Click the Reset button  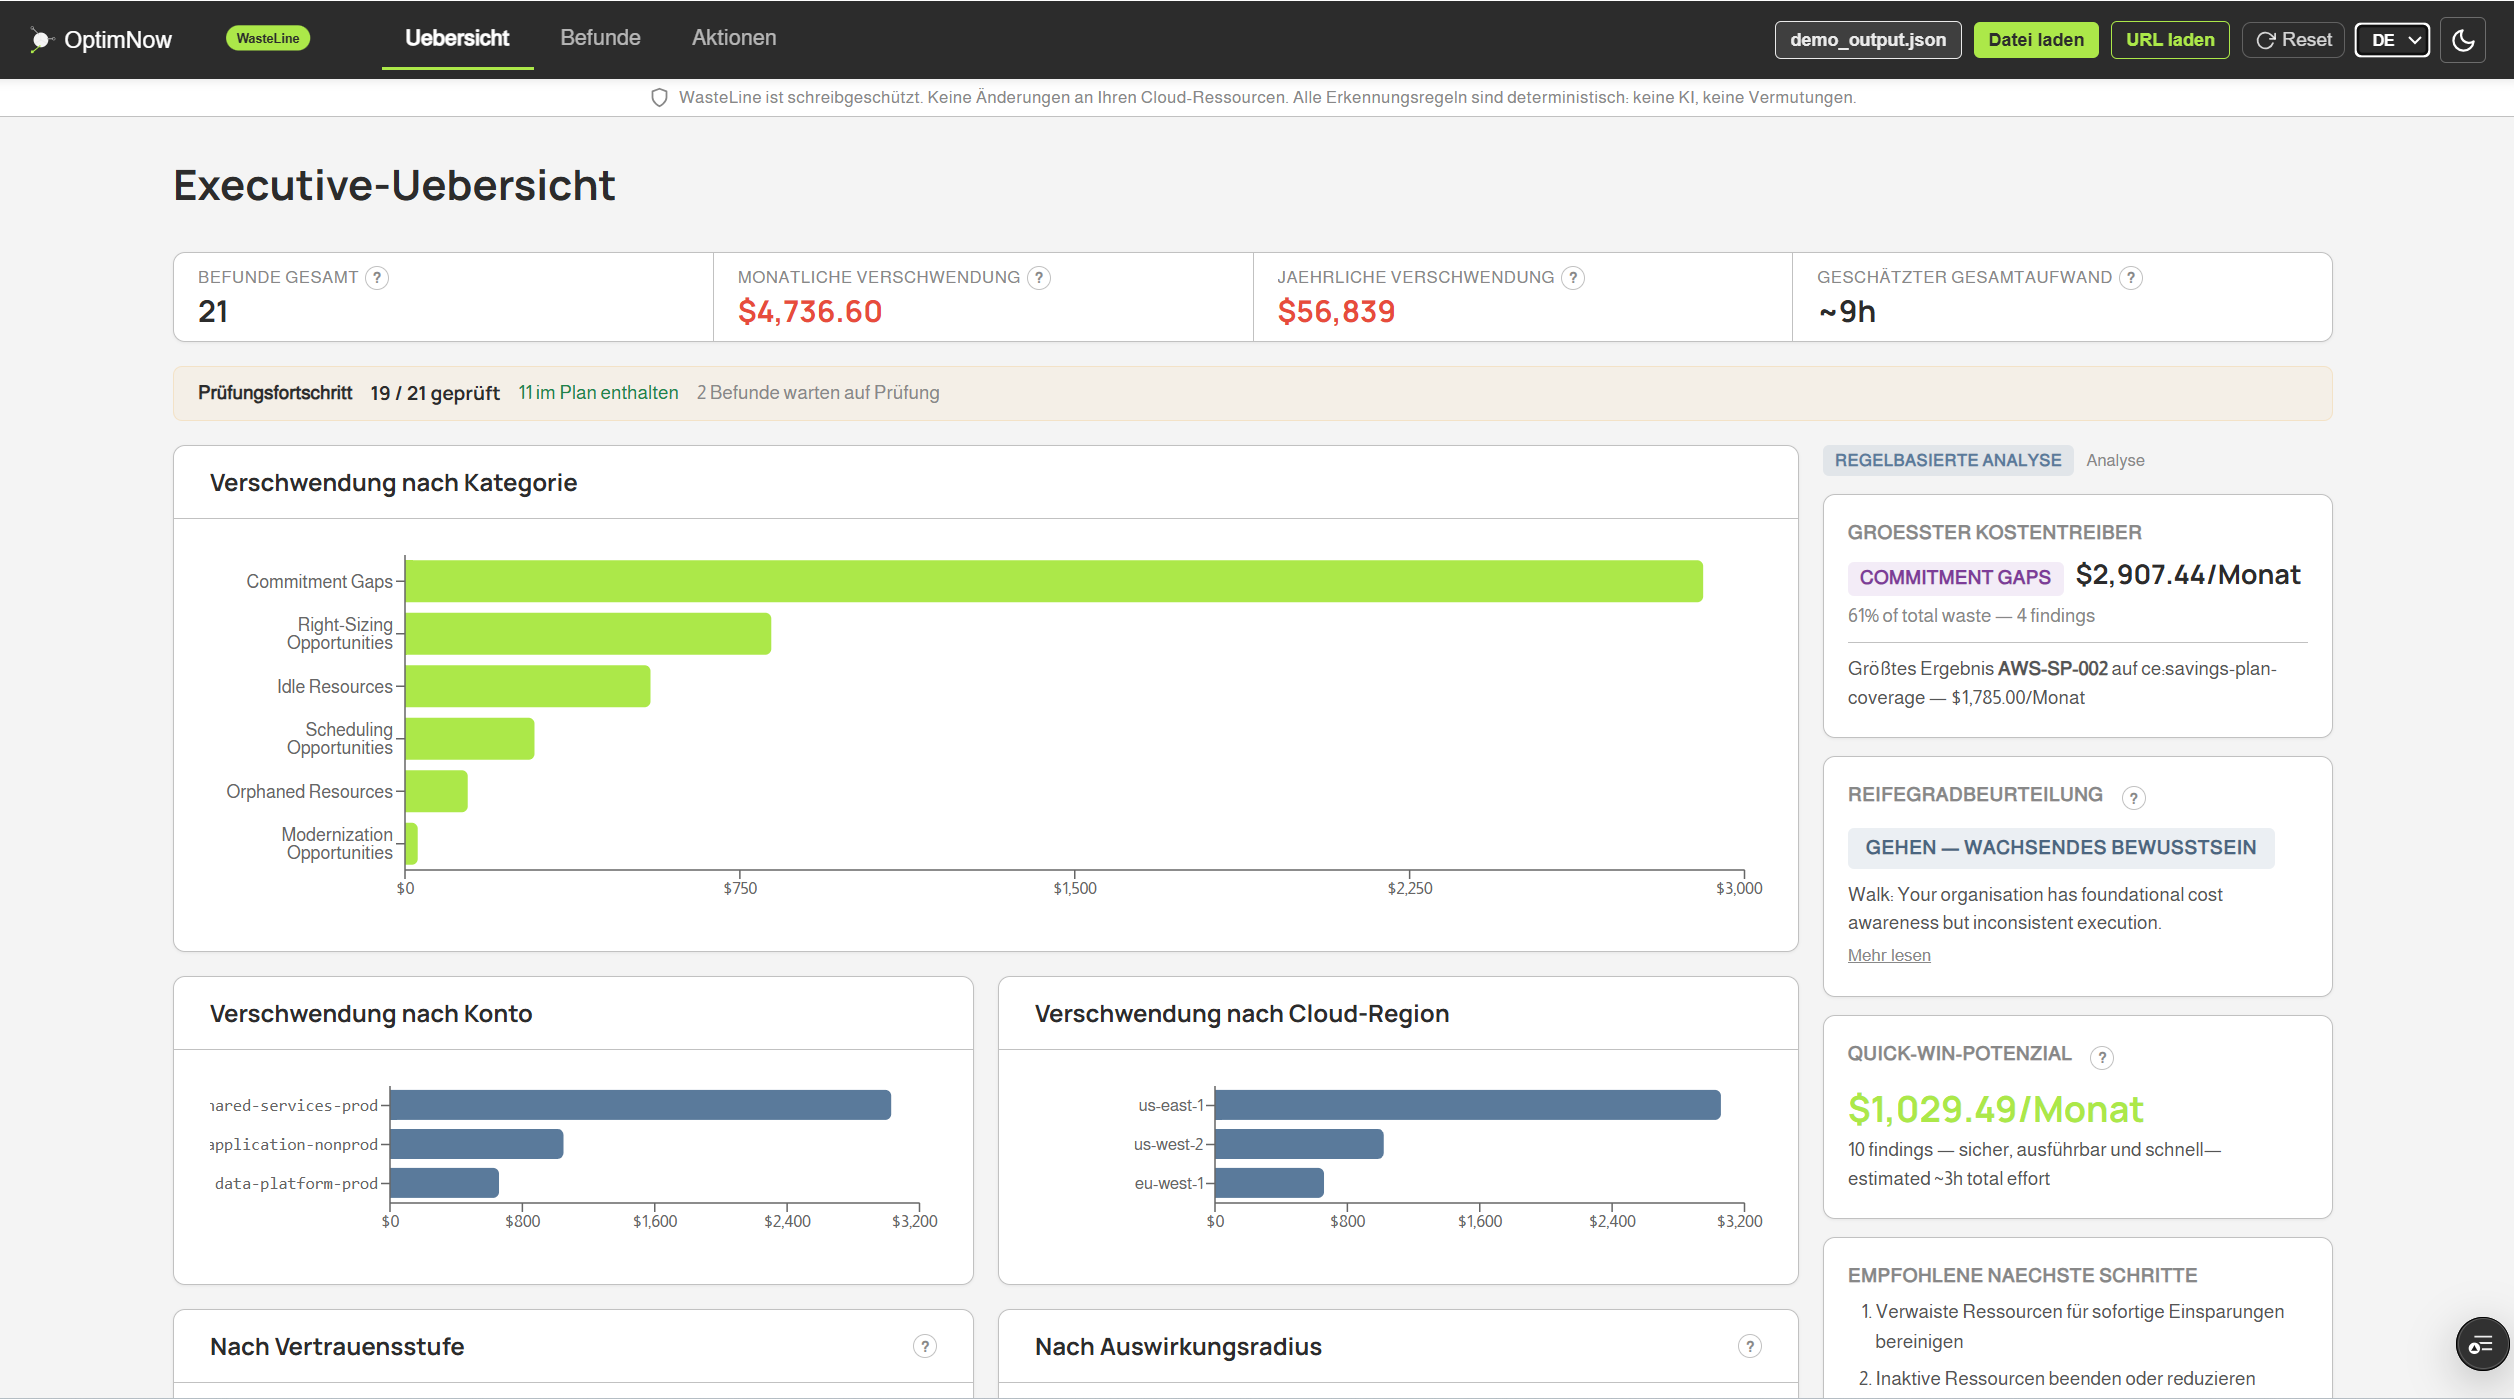[2293, 40]
